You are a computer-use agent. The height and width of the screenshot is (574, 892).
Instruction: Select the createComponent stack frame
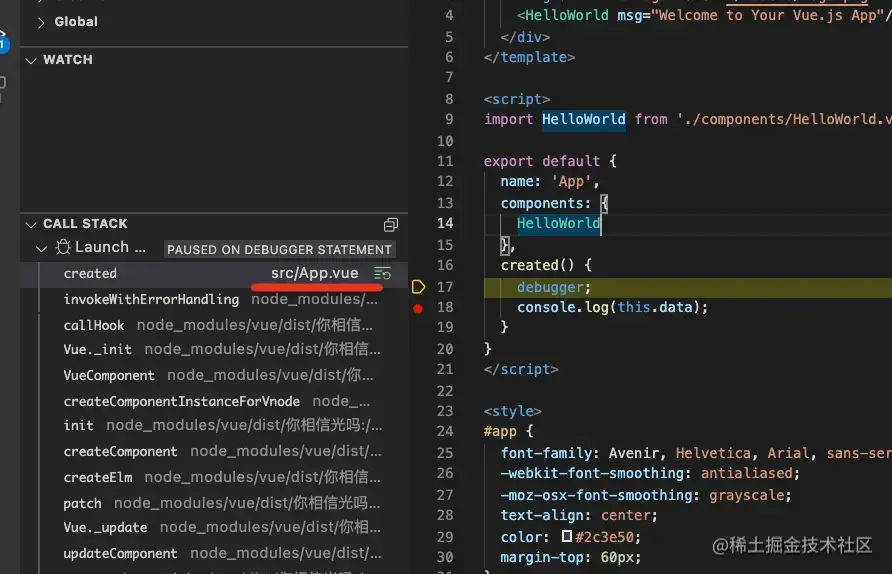(x=214, y=451)
